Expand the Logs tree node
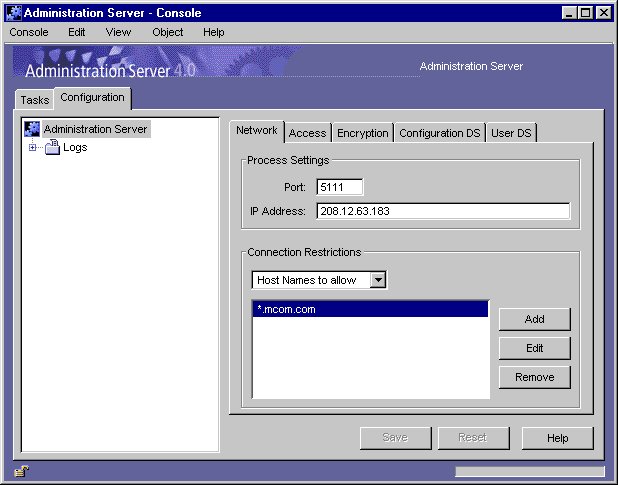This screenshot has width=618, height=485. pyautogui.click(x=32, y=147)
